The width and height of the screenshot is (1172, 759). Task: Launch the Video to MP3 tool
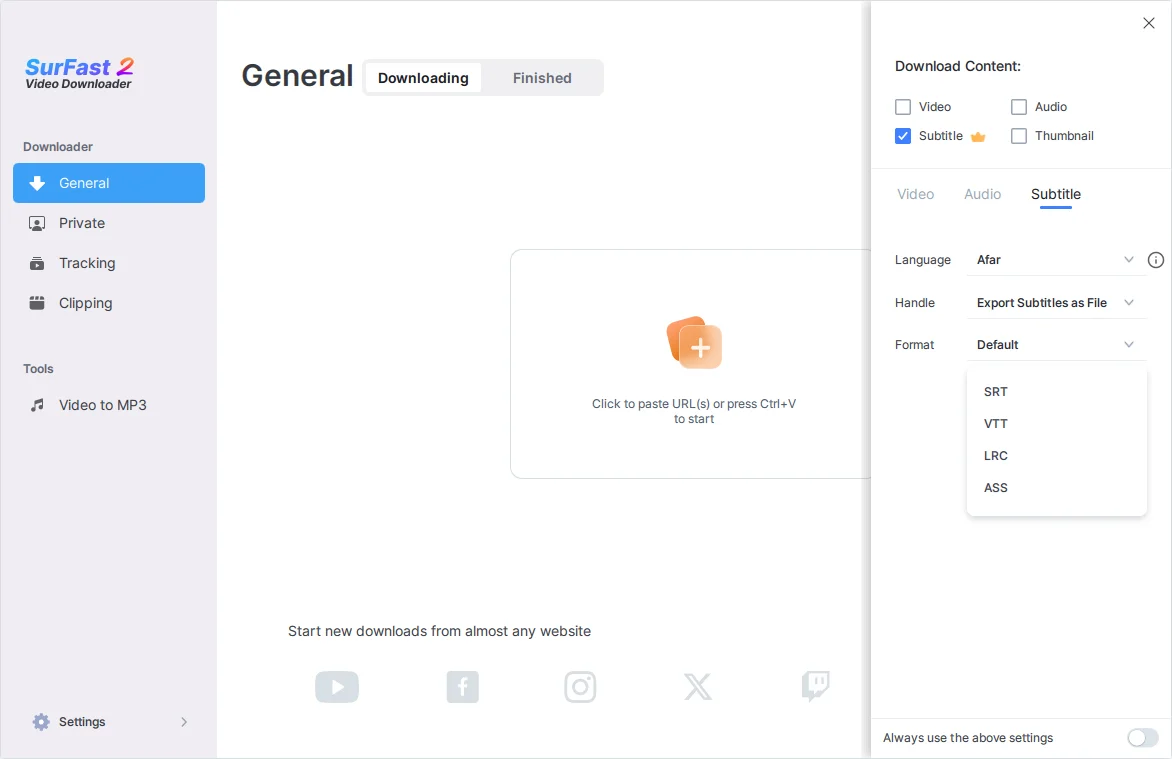tap(109, 405)
